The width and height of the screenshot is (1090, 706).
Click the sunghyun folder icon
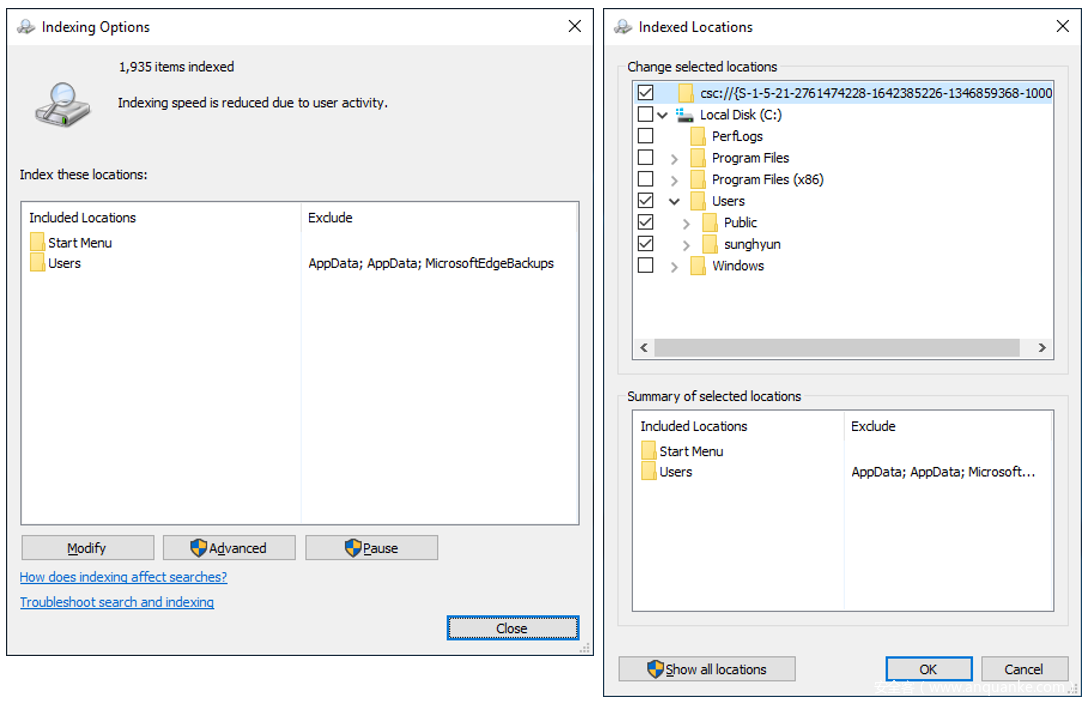[x=710, y=244]
